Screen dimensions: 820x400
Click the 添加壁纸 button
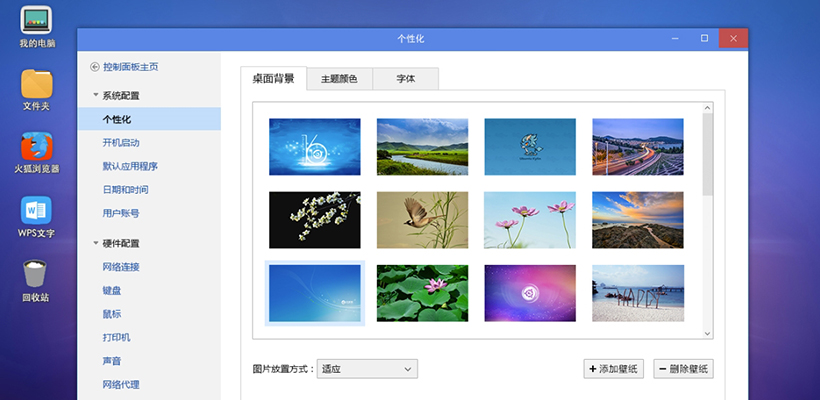coord(613,369)
